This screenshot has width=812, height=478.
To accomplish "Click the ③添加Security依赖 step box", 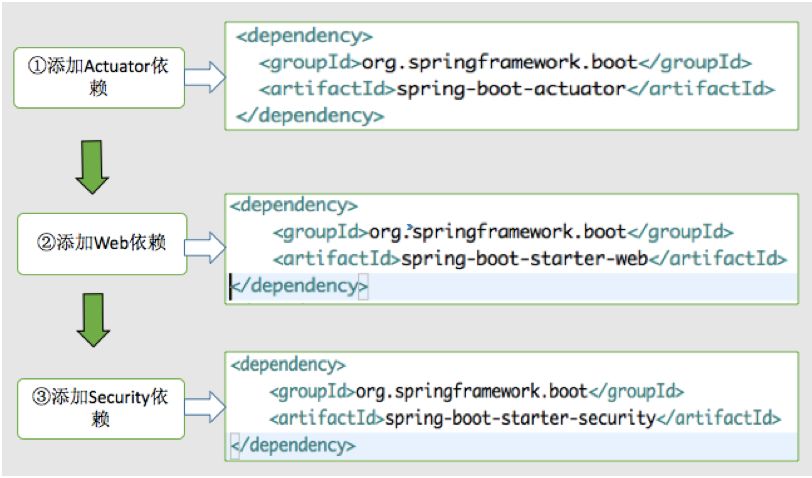I will click(x=101, y=409).
